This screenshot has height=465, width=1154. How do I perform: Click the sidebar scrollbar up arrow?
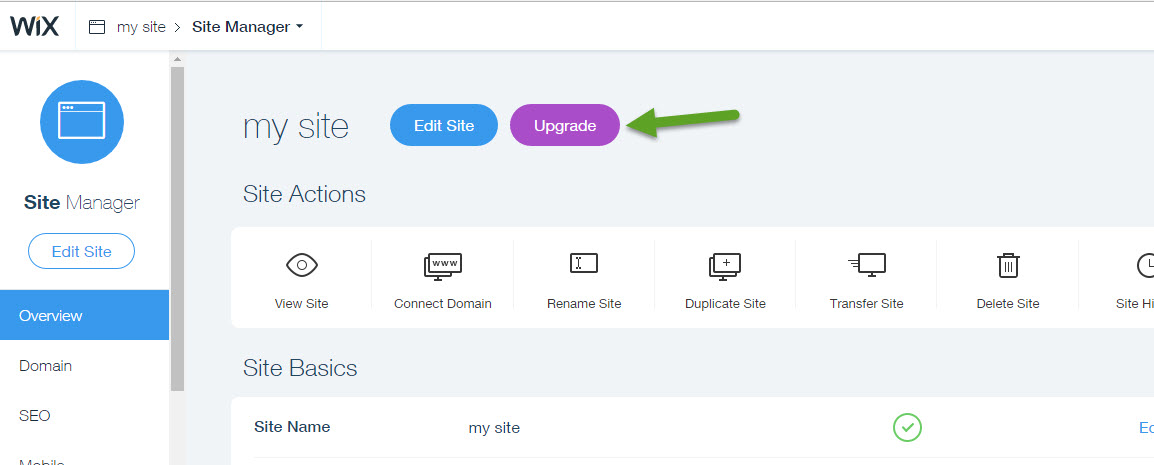click(177, 59)
